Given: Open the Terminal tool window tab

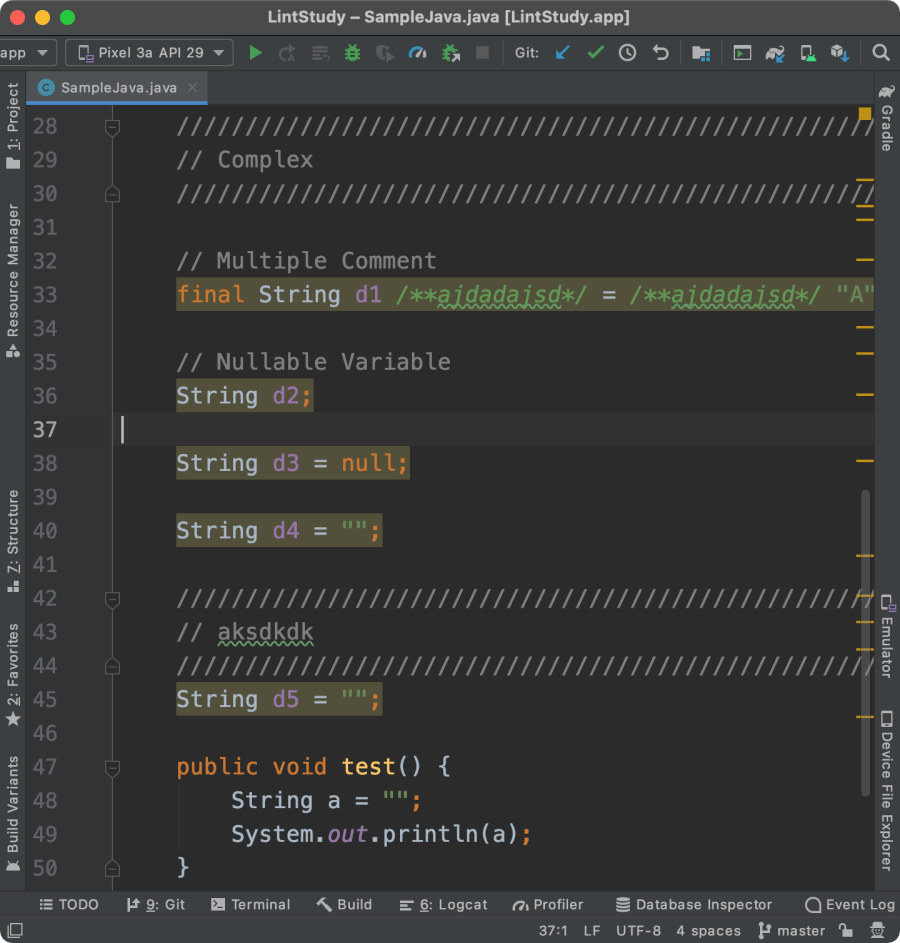Looking at the screenshot, I should (x=250, y=904).
